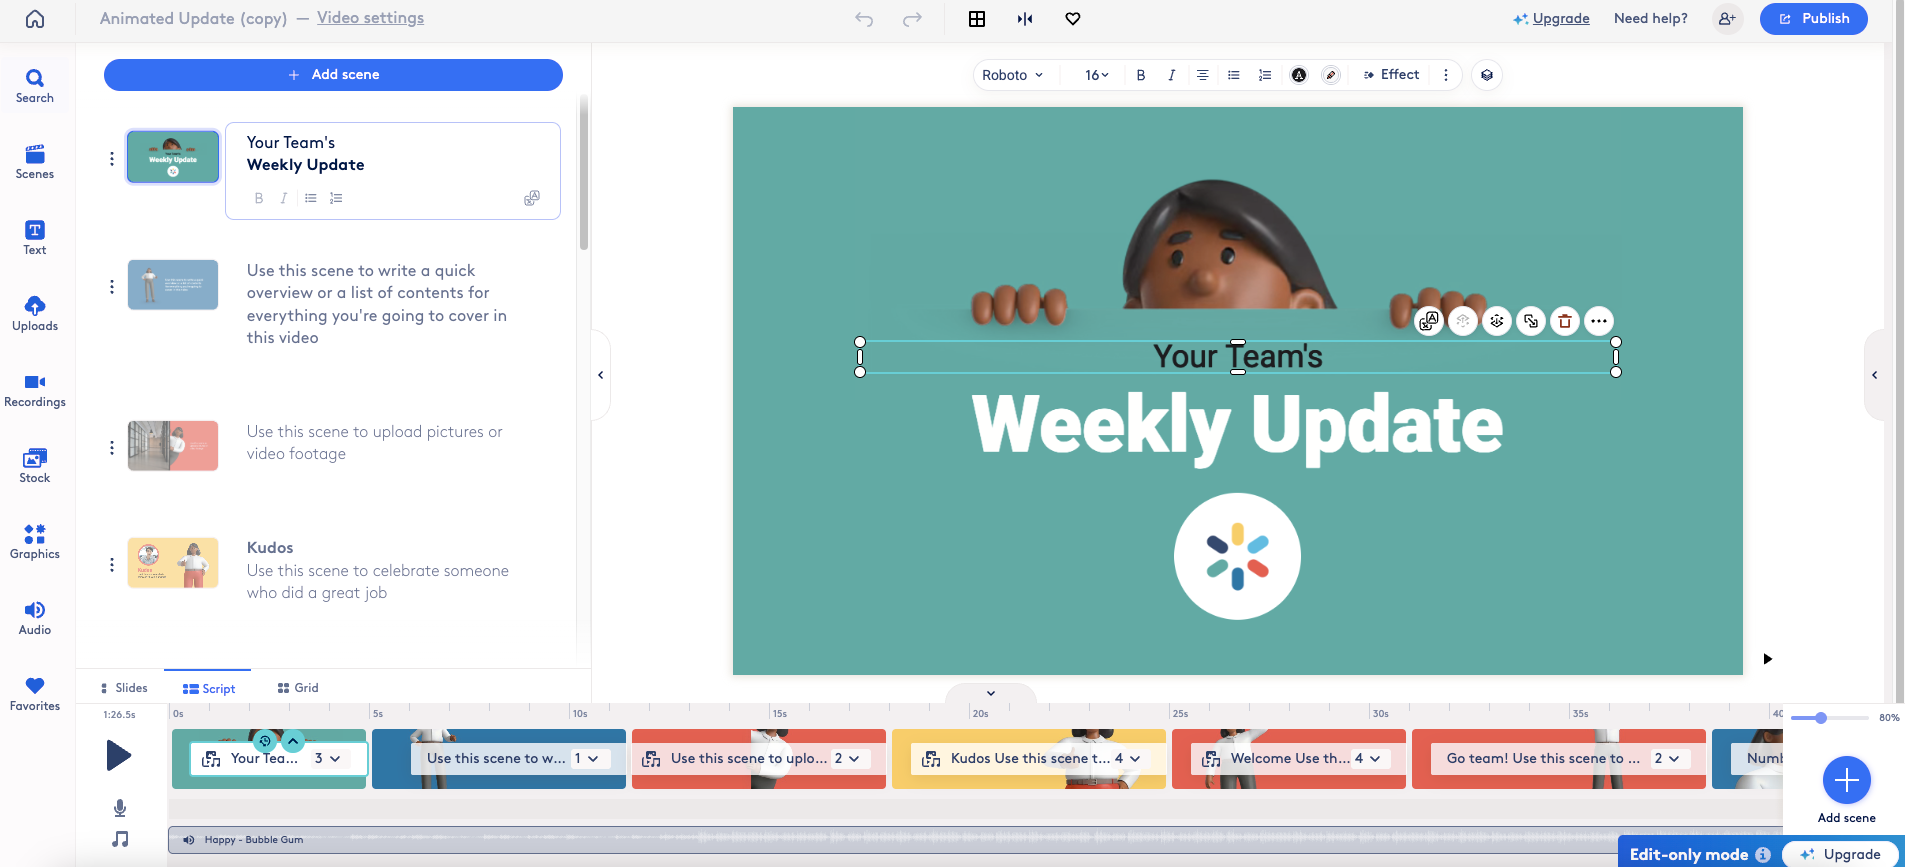The height and width of the screenshot is (867, 1905).
Task: Open duration dropdown on Kudos clip
Action: point(1127,759)
